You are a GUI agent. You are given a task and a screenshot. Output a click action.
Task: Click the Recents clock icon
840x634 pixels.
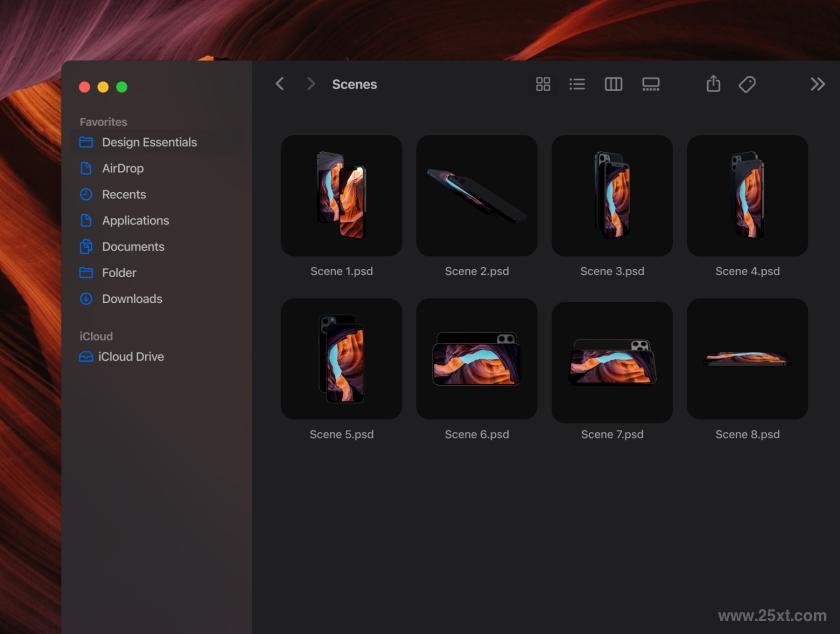[86, 194]
